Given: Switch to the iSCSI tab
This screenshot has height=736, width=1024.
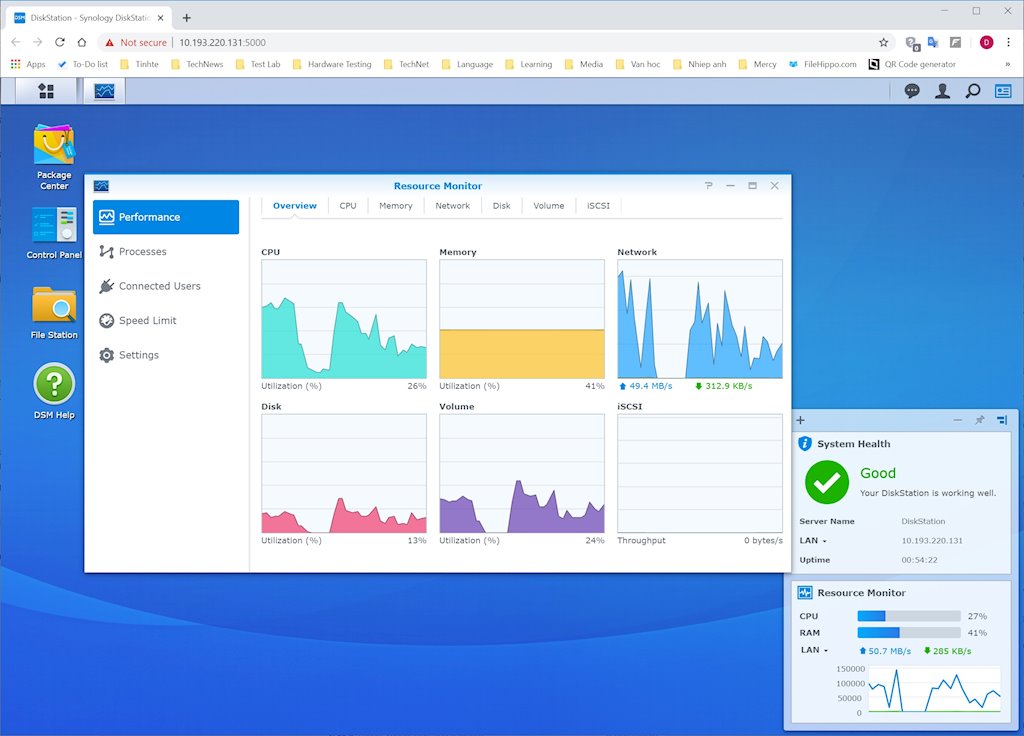Looking at the screenshot, I should coord(598,206).
